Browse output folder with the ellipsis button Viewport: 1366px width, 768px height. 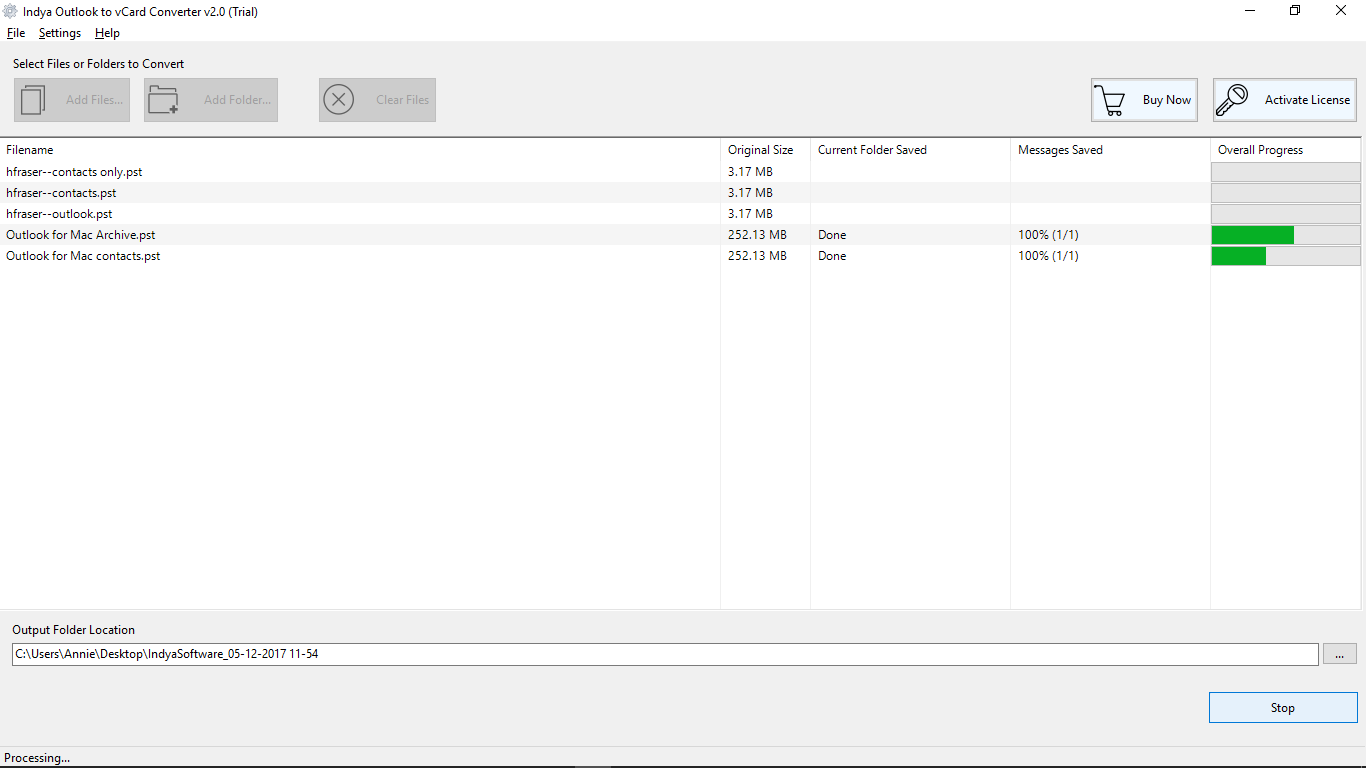pos(1340,654)
